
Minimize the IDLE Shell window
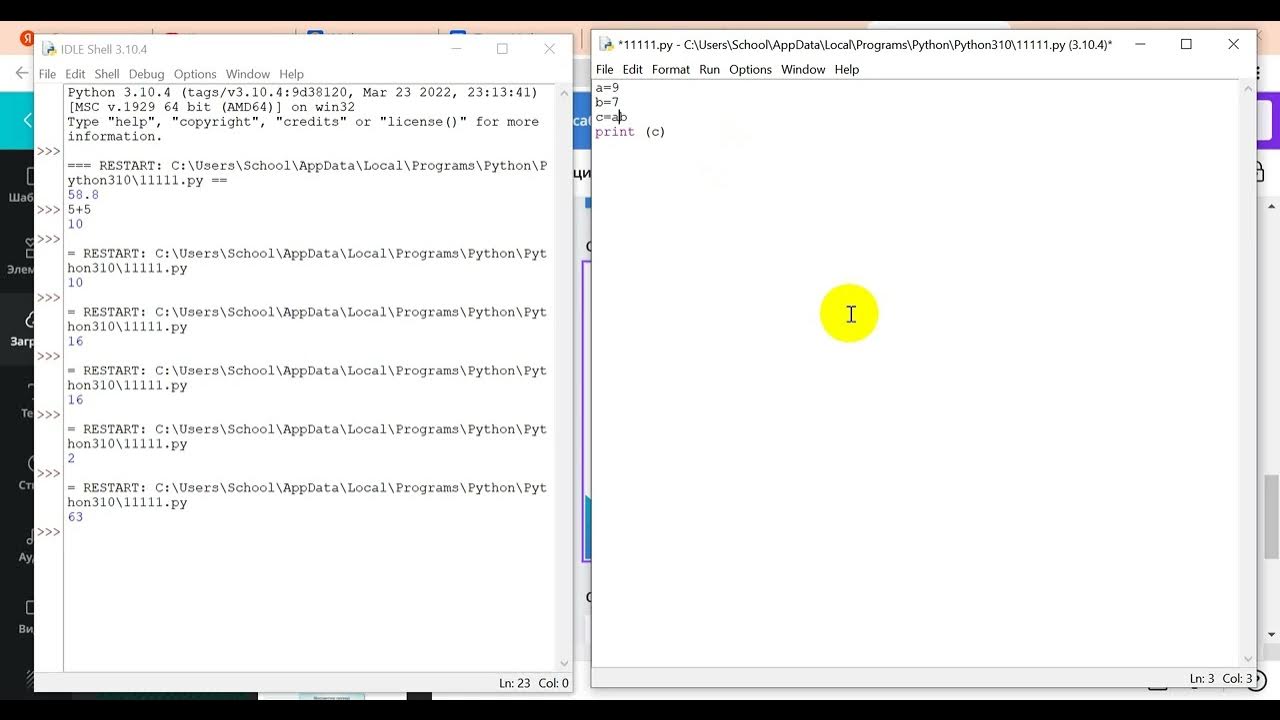click(x=456, y=49)
